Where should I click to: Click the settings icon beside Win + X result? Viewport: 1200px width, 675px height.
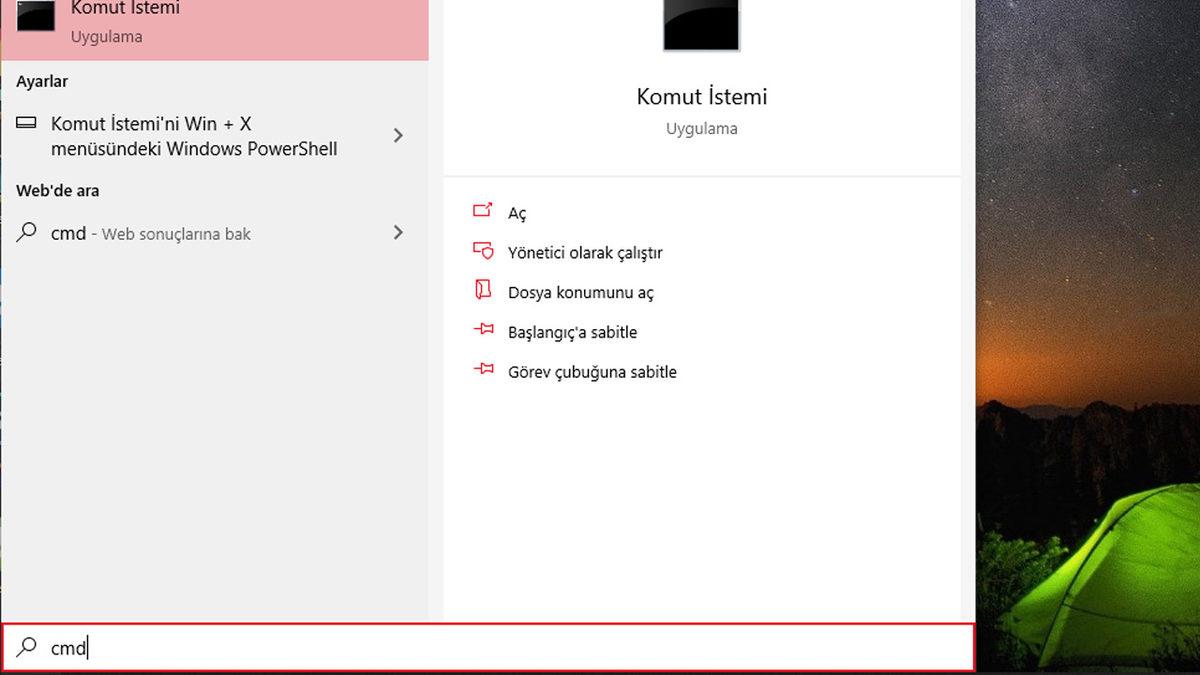click(x=29, y=124)
